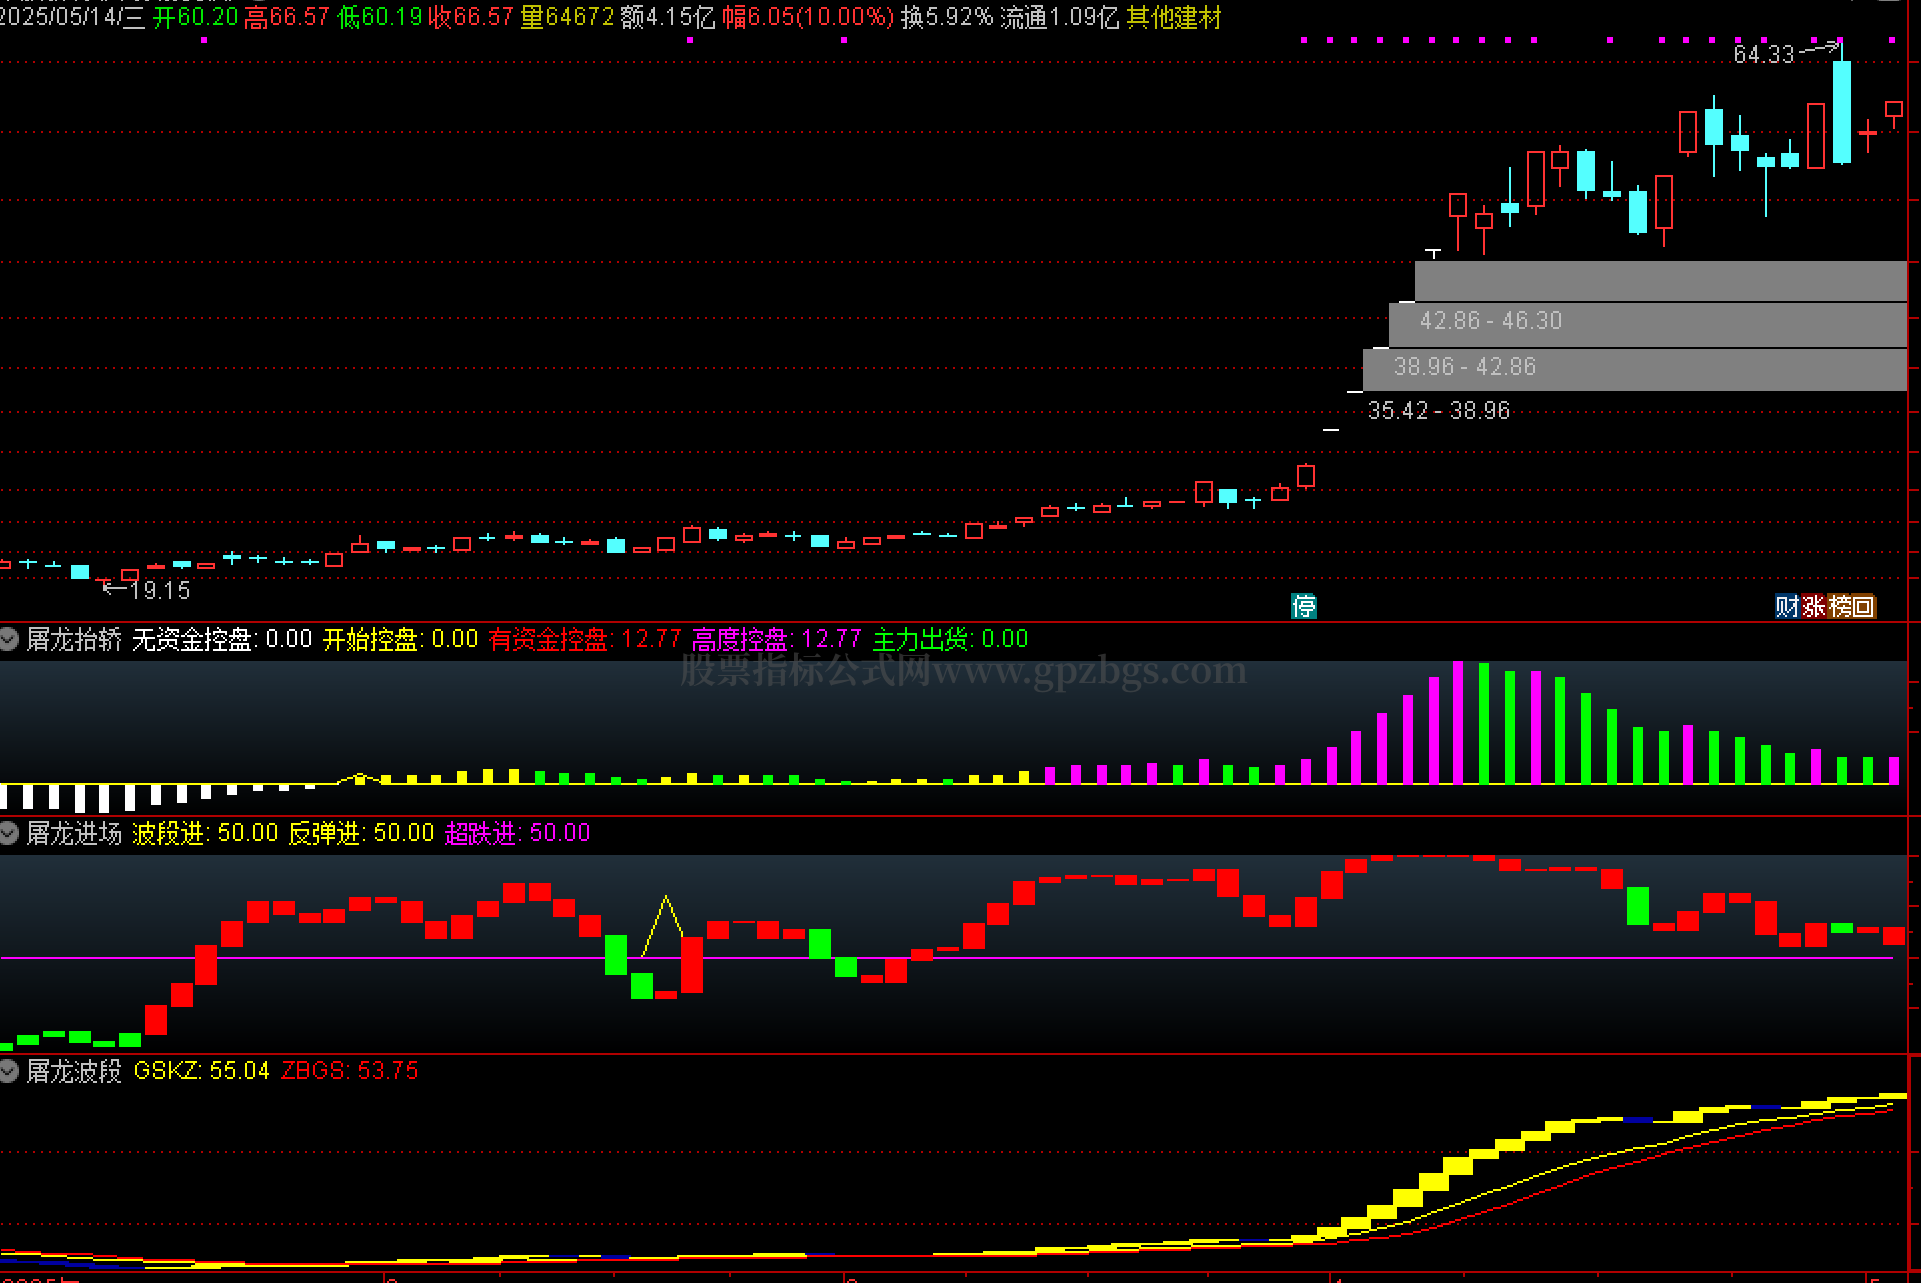Click the 其他建材 sector label

point(1173,18)
